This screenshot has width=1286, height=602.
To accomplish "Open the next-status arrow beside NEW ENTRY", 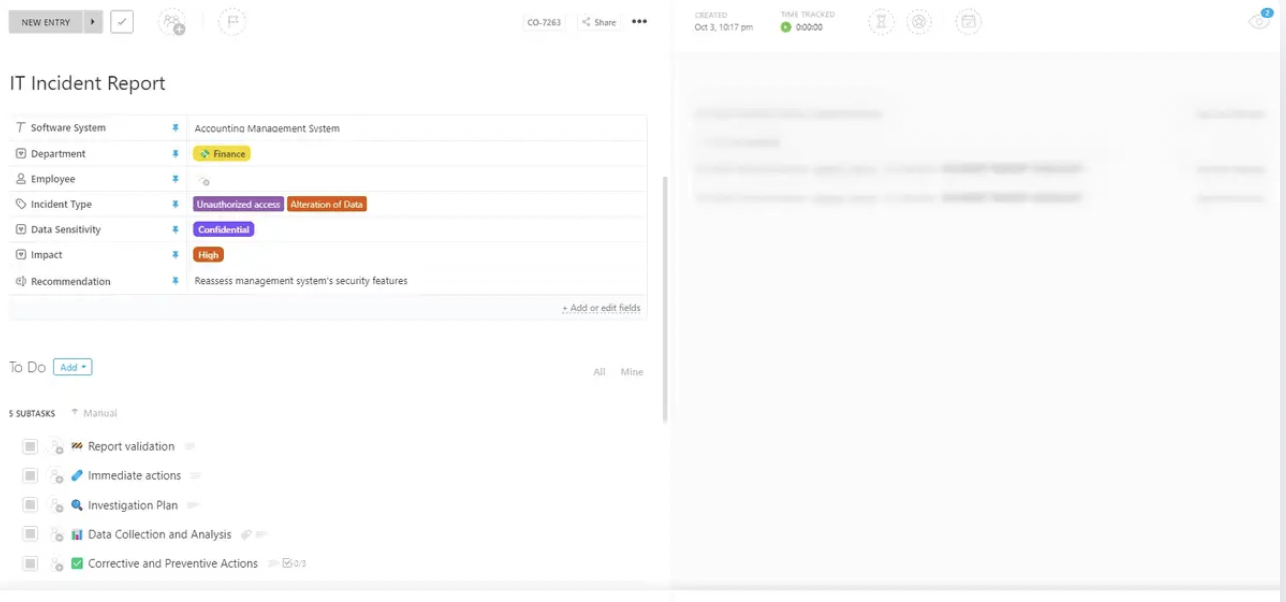I will (x=93, y=22).
